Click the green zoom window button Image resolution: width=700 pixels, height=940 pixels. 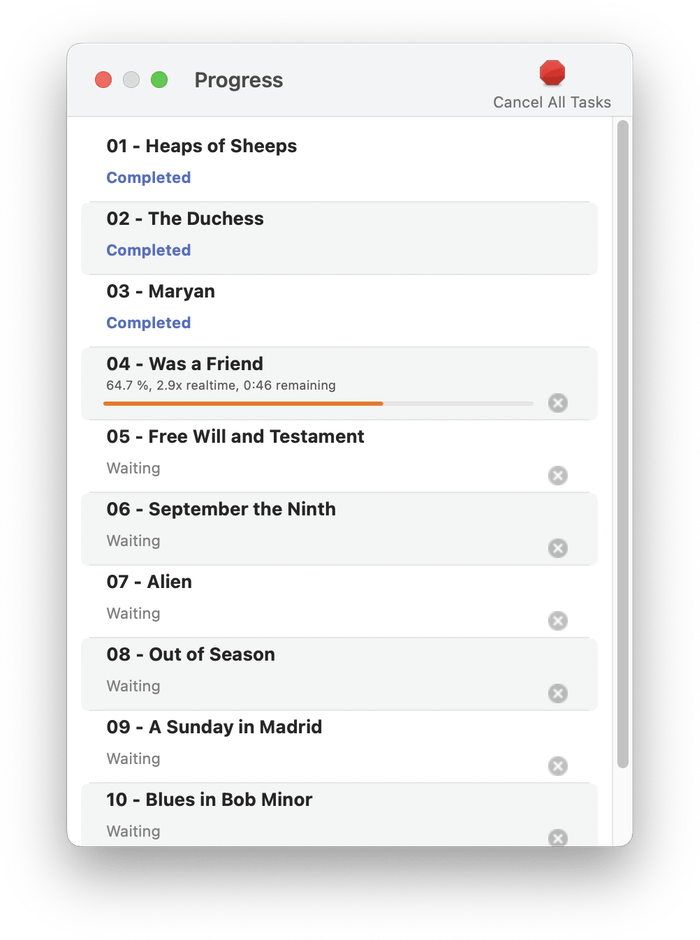click(x=159, y=79)
